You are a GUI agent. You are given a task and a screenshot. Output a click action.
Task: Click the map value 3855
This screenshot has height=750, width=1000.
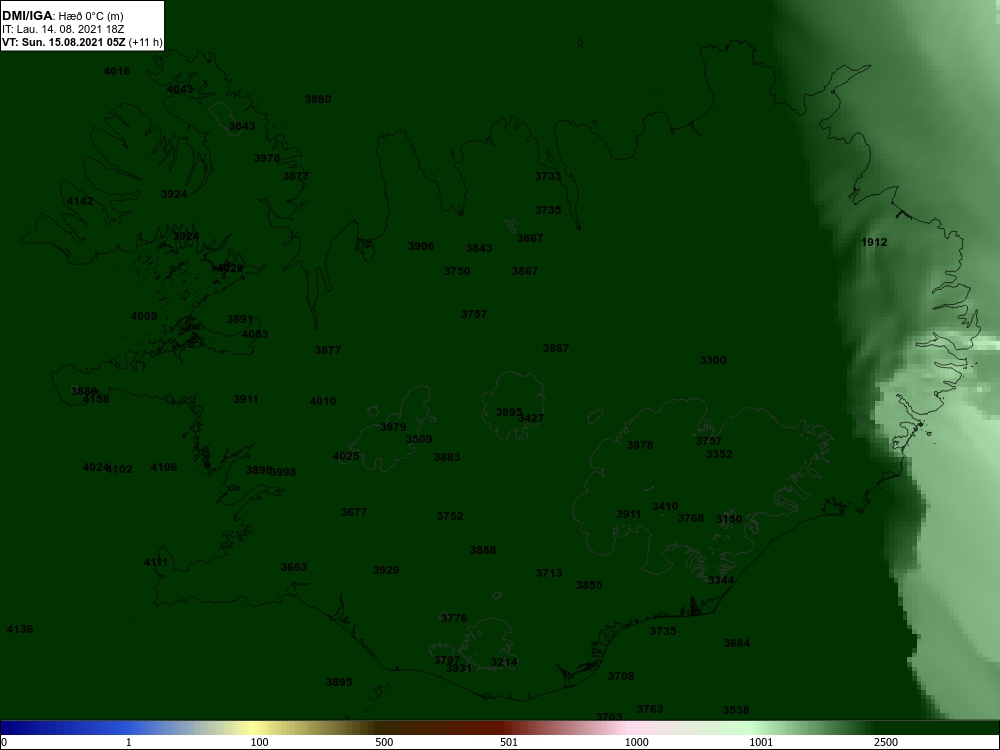coord(589,585)
